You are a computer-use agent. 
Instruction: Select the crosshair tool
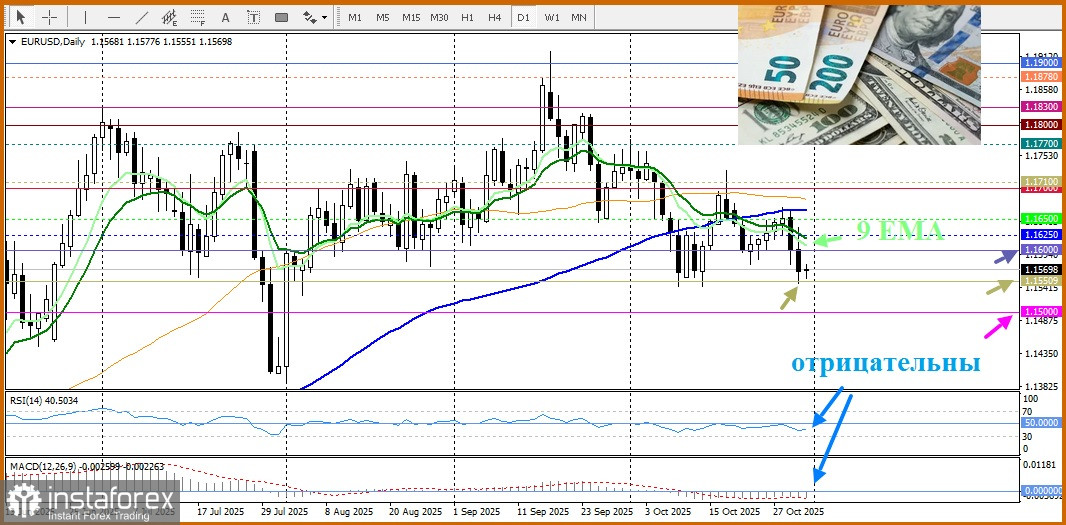point(50,17)
